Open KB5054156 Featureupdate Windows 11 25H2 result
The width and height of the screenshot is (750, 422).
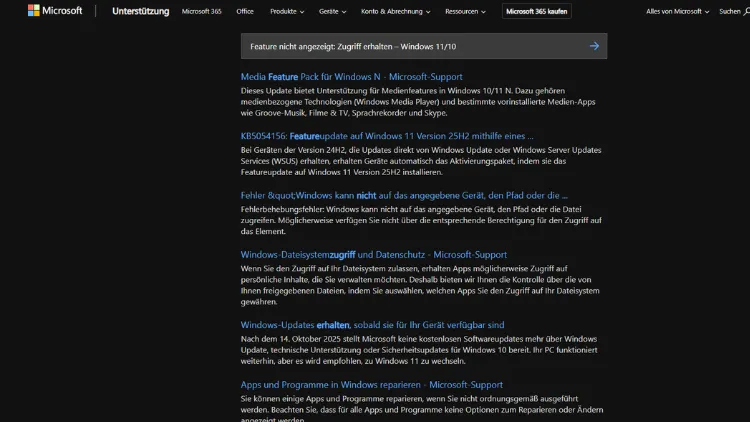click(387, 136)
